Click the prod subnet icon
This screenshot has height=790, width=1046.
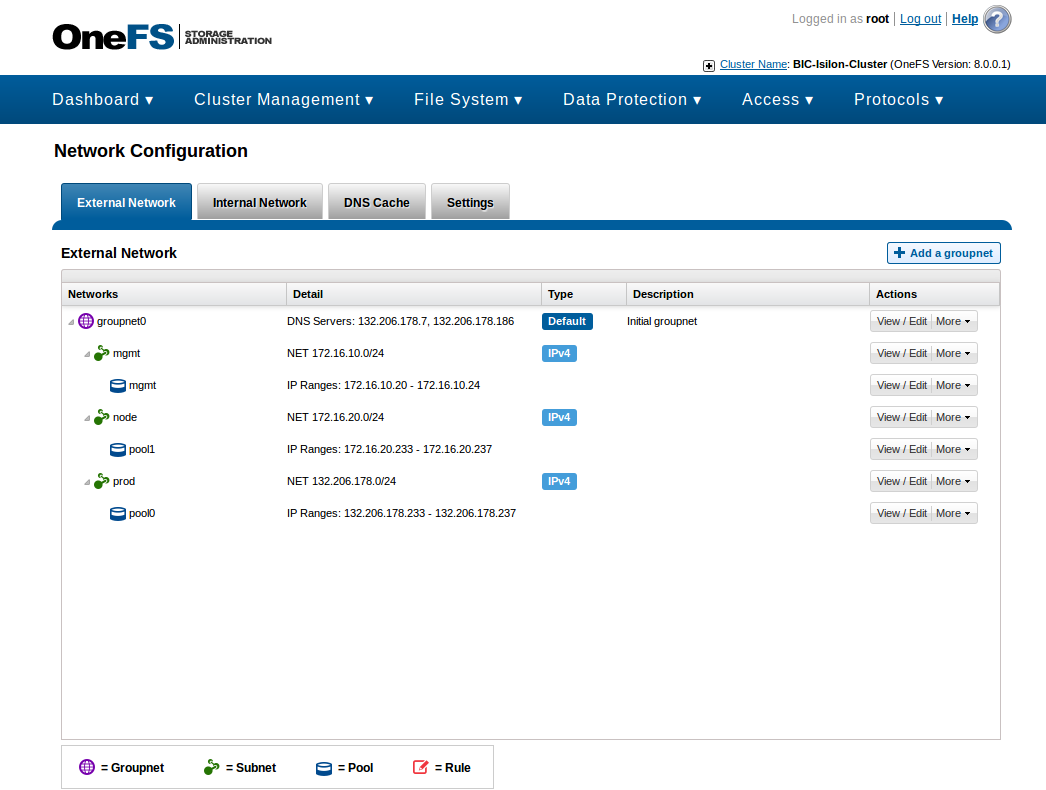point(101,481)
